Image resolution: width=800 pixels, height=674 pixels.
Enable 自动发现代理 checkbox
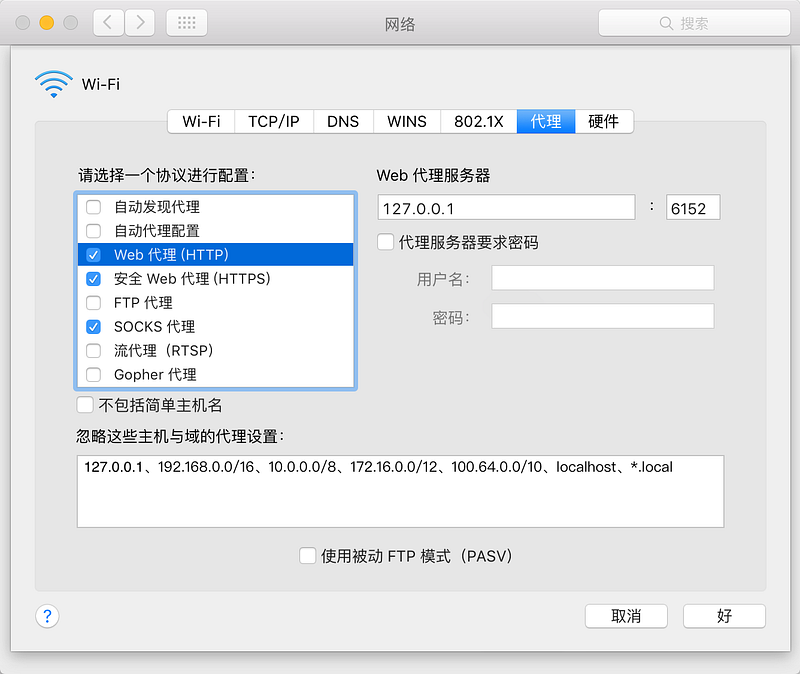(x=93, y=207)
